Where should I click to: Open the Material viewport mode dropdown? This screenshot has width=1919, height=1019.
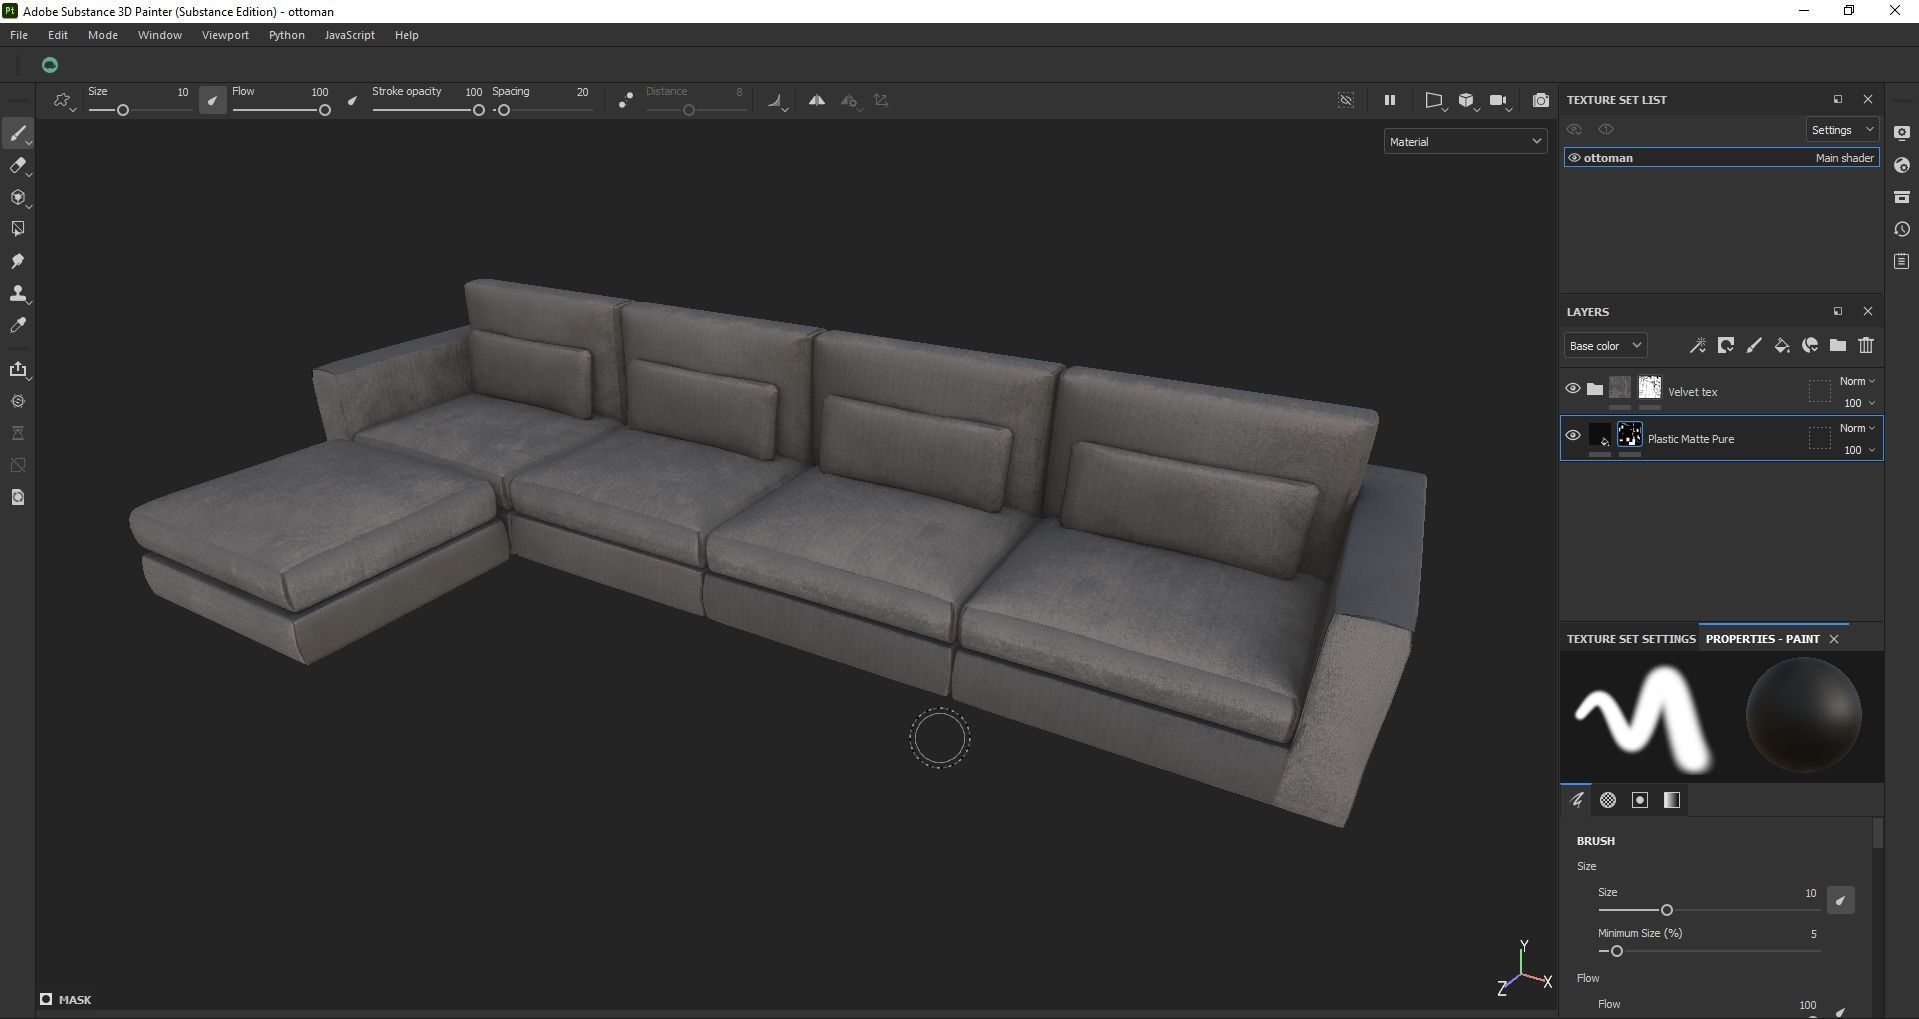(1465, 142)
